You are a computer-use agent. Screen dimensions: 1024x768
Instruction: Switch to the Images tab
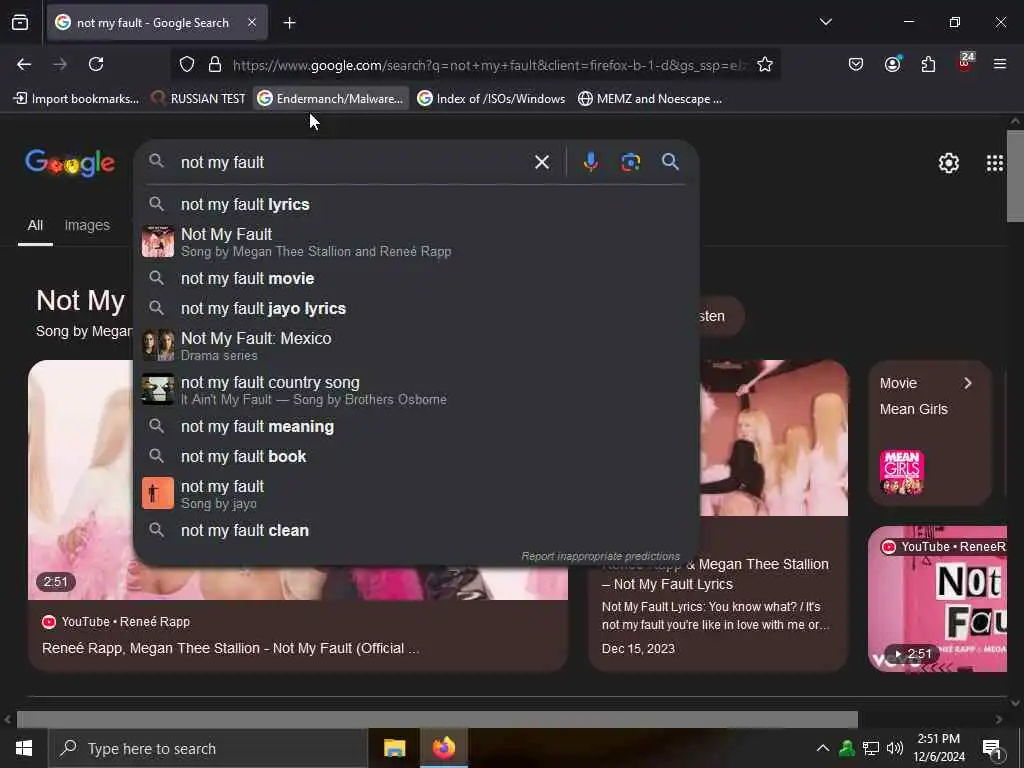(x=87, y=225)
